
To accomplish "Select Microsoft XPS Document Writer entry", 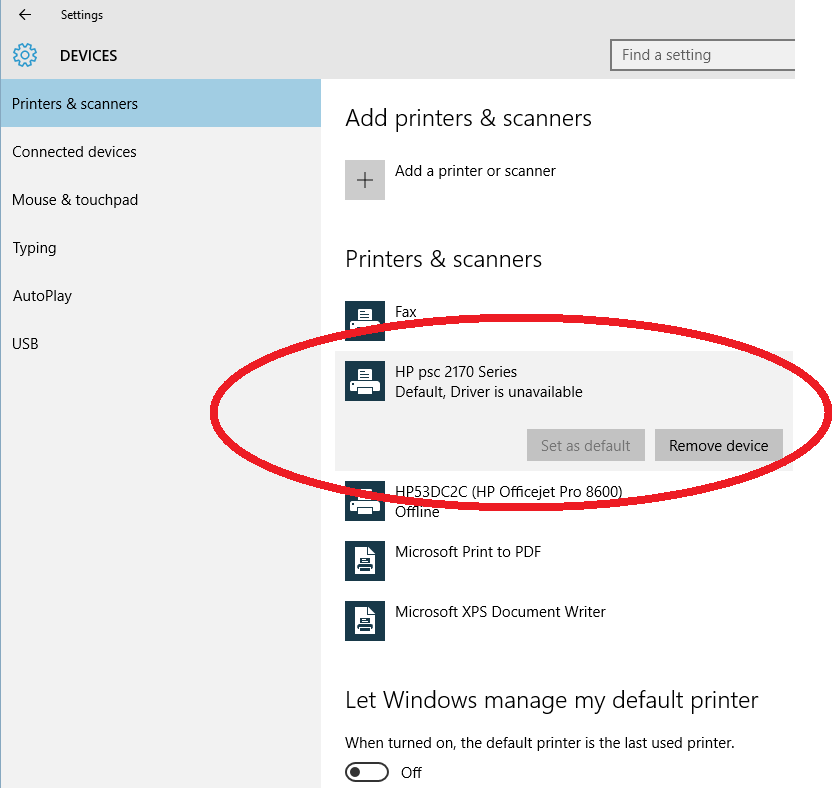I will click(500, 612).
